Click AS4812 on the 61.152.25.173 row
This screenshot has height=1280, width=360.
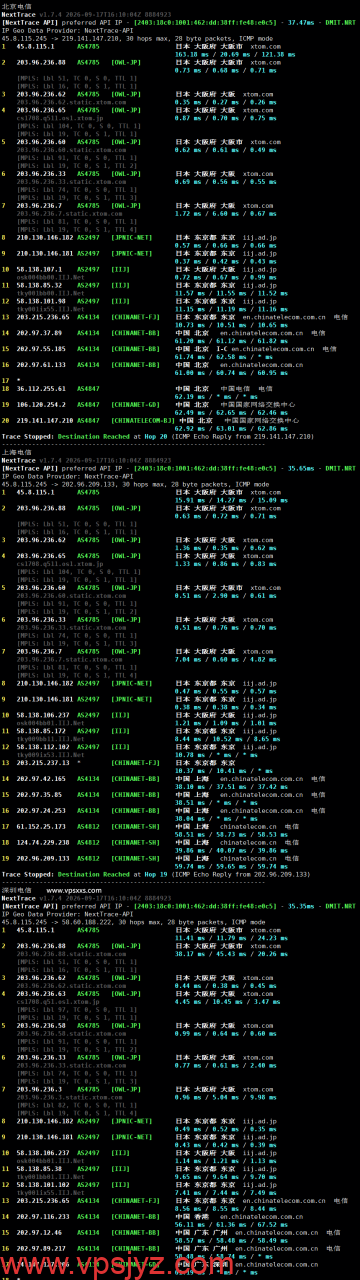tap(88, 826)
